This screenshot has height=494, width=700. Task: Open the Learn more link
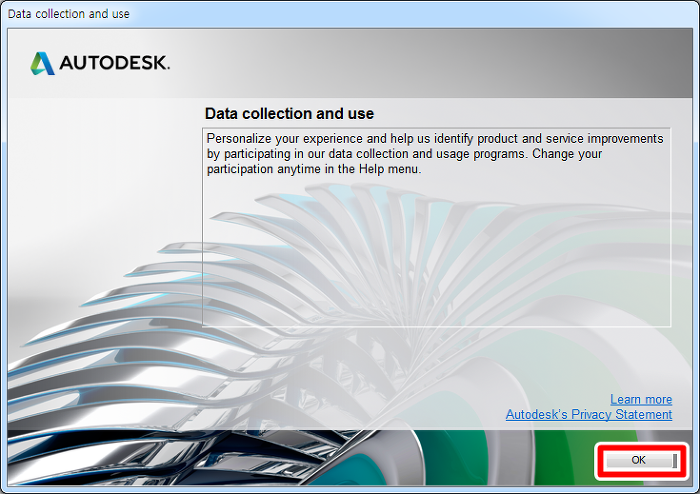(x=641, y=399)
